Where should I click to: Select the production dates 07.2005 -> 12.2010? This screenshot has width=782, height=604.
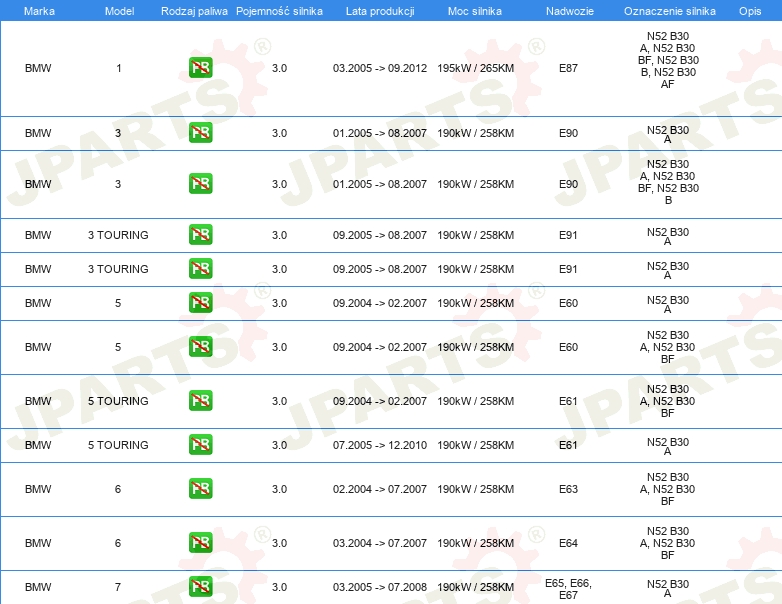click(x=380, y=445)
